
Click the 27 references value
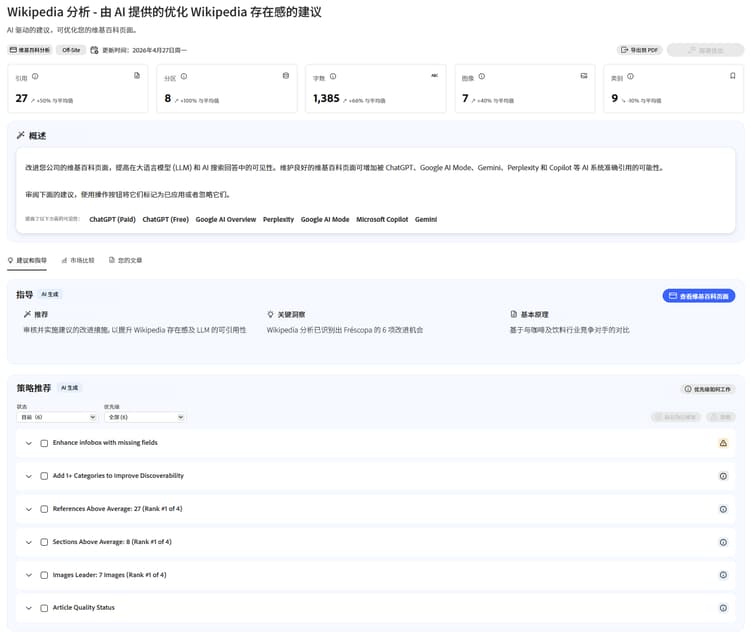[22, 98]
